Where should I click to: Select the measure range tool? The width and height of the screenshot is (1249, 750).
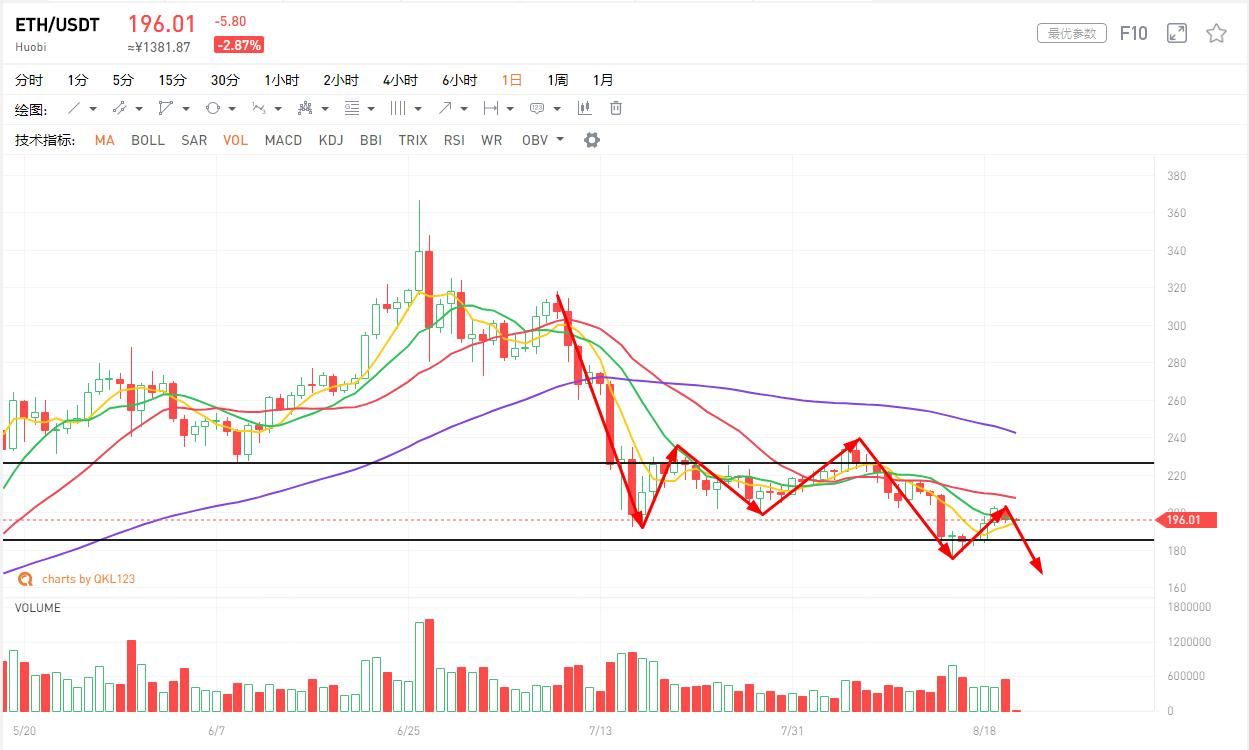[x=490, y=108]
